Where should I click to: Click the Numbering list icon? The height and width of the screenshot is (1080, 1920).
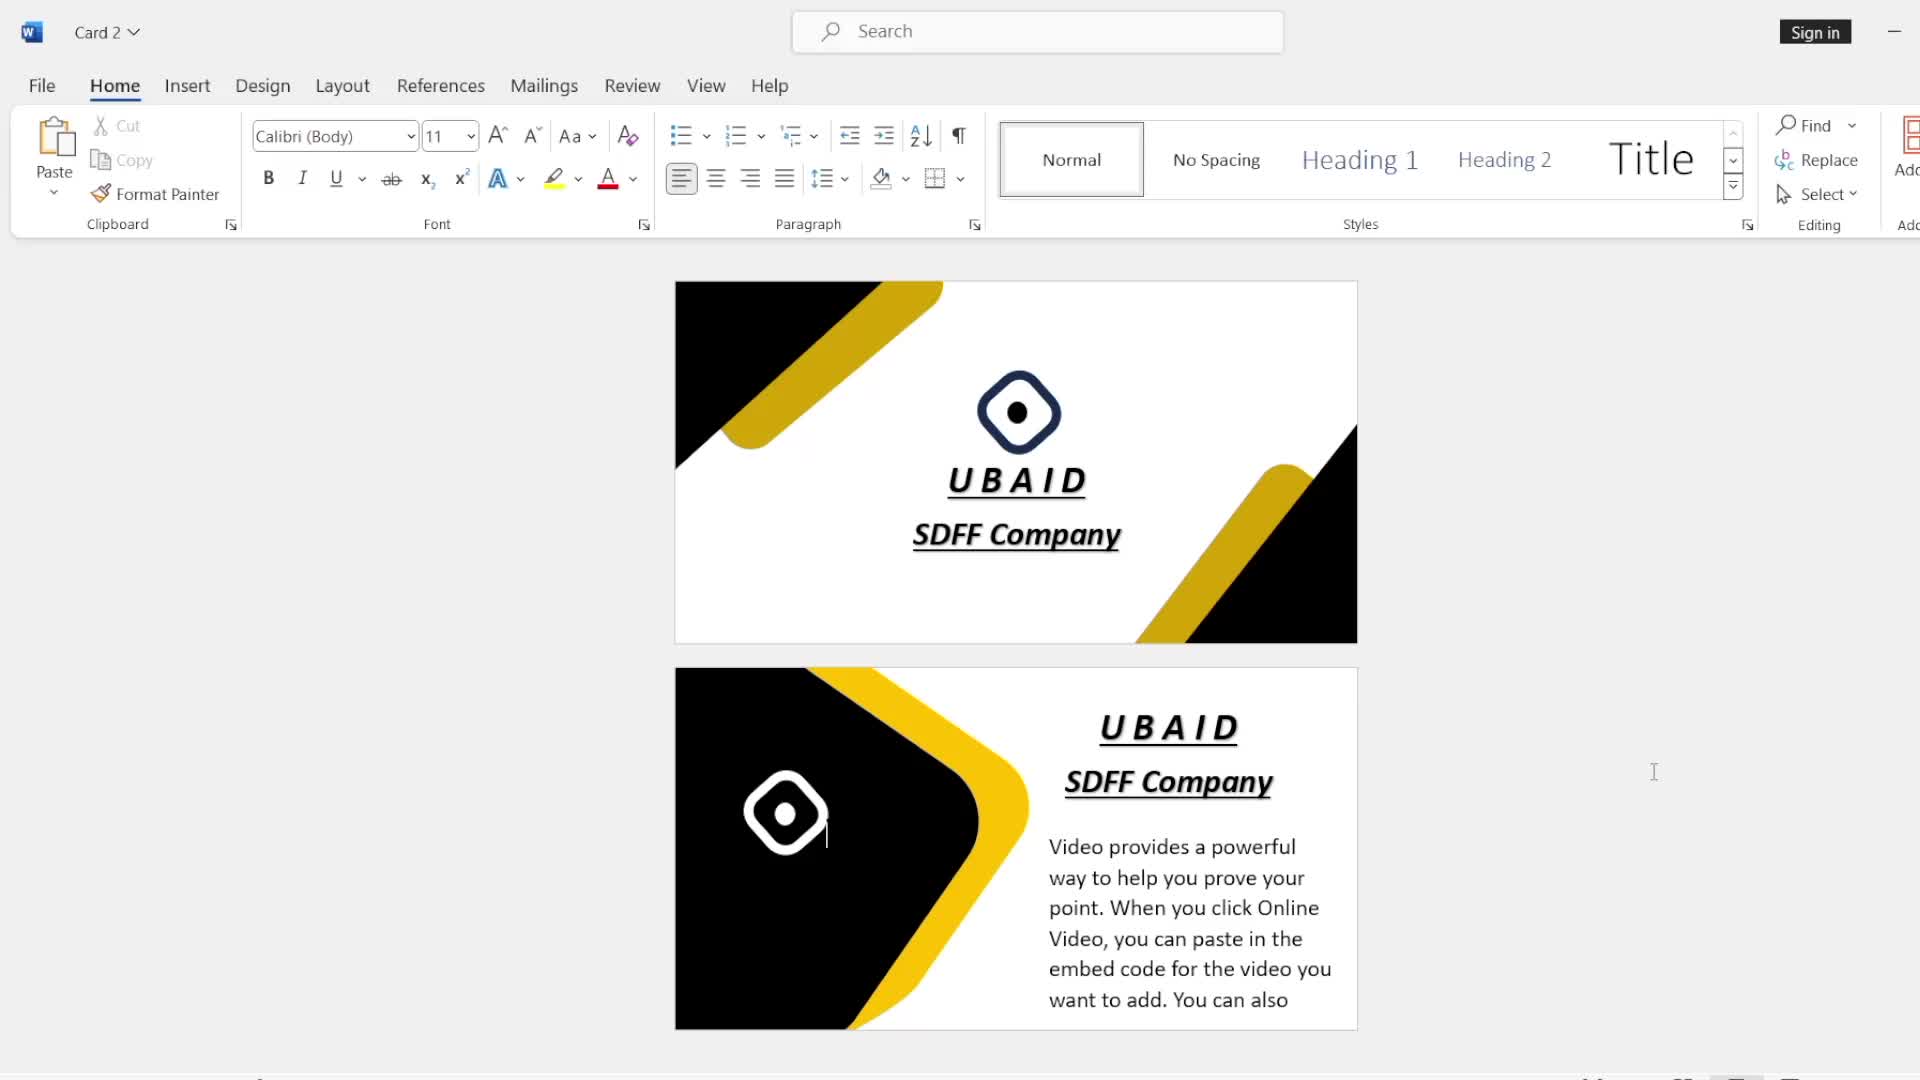736,136
